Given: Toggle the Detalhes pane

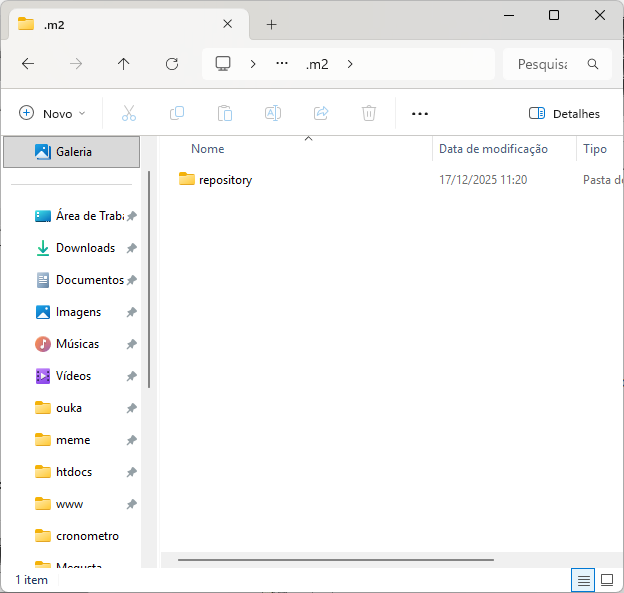Looking at the screenshot, I should point(564,113).
